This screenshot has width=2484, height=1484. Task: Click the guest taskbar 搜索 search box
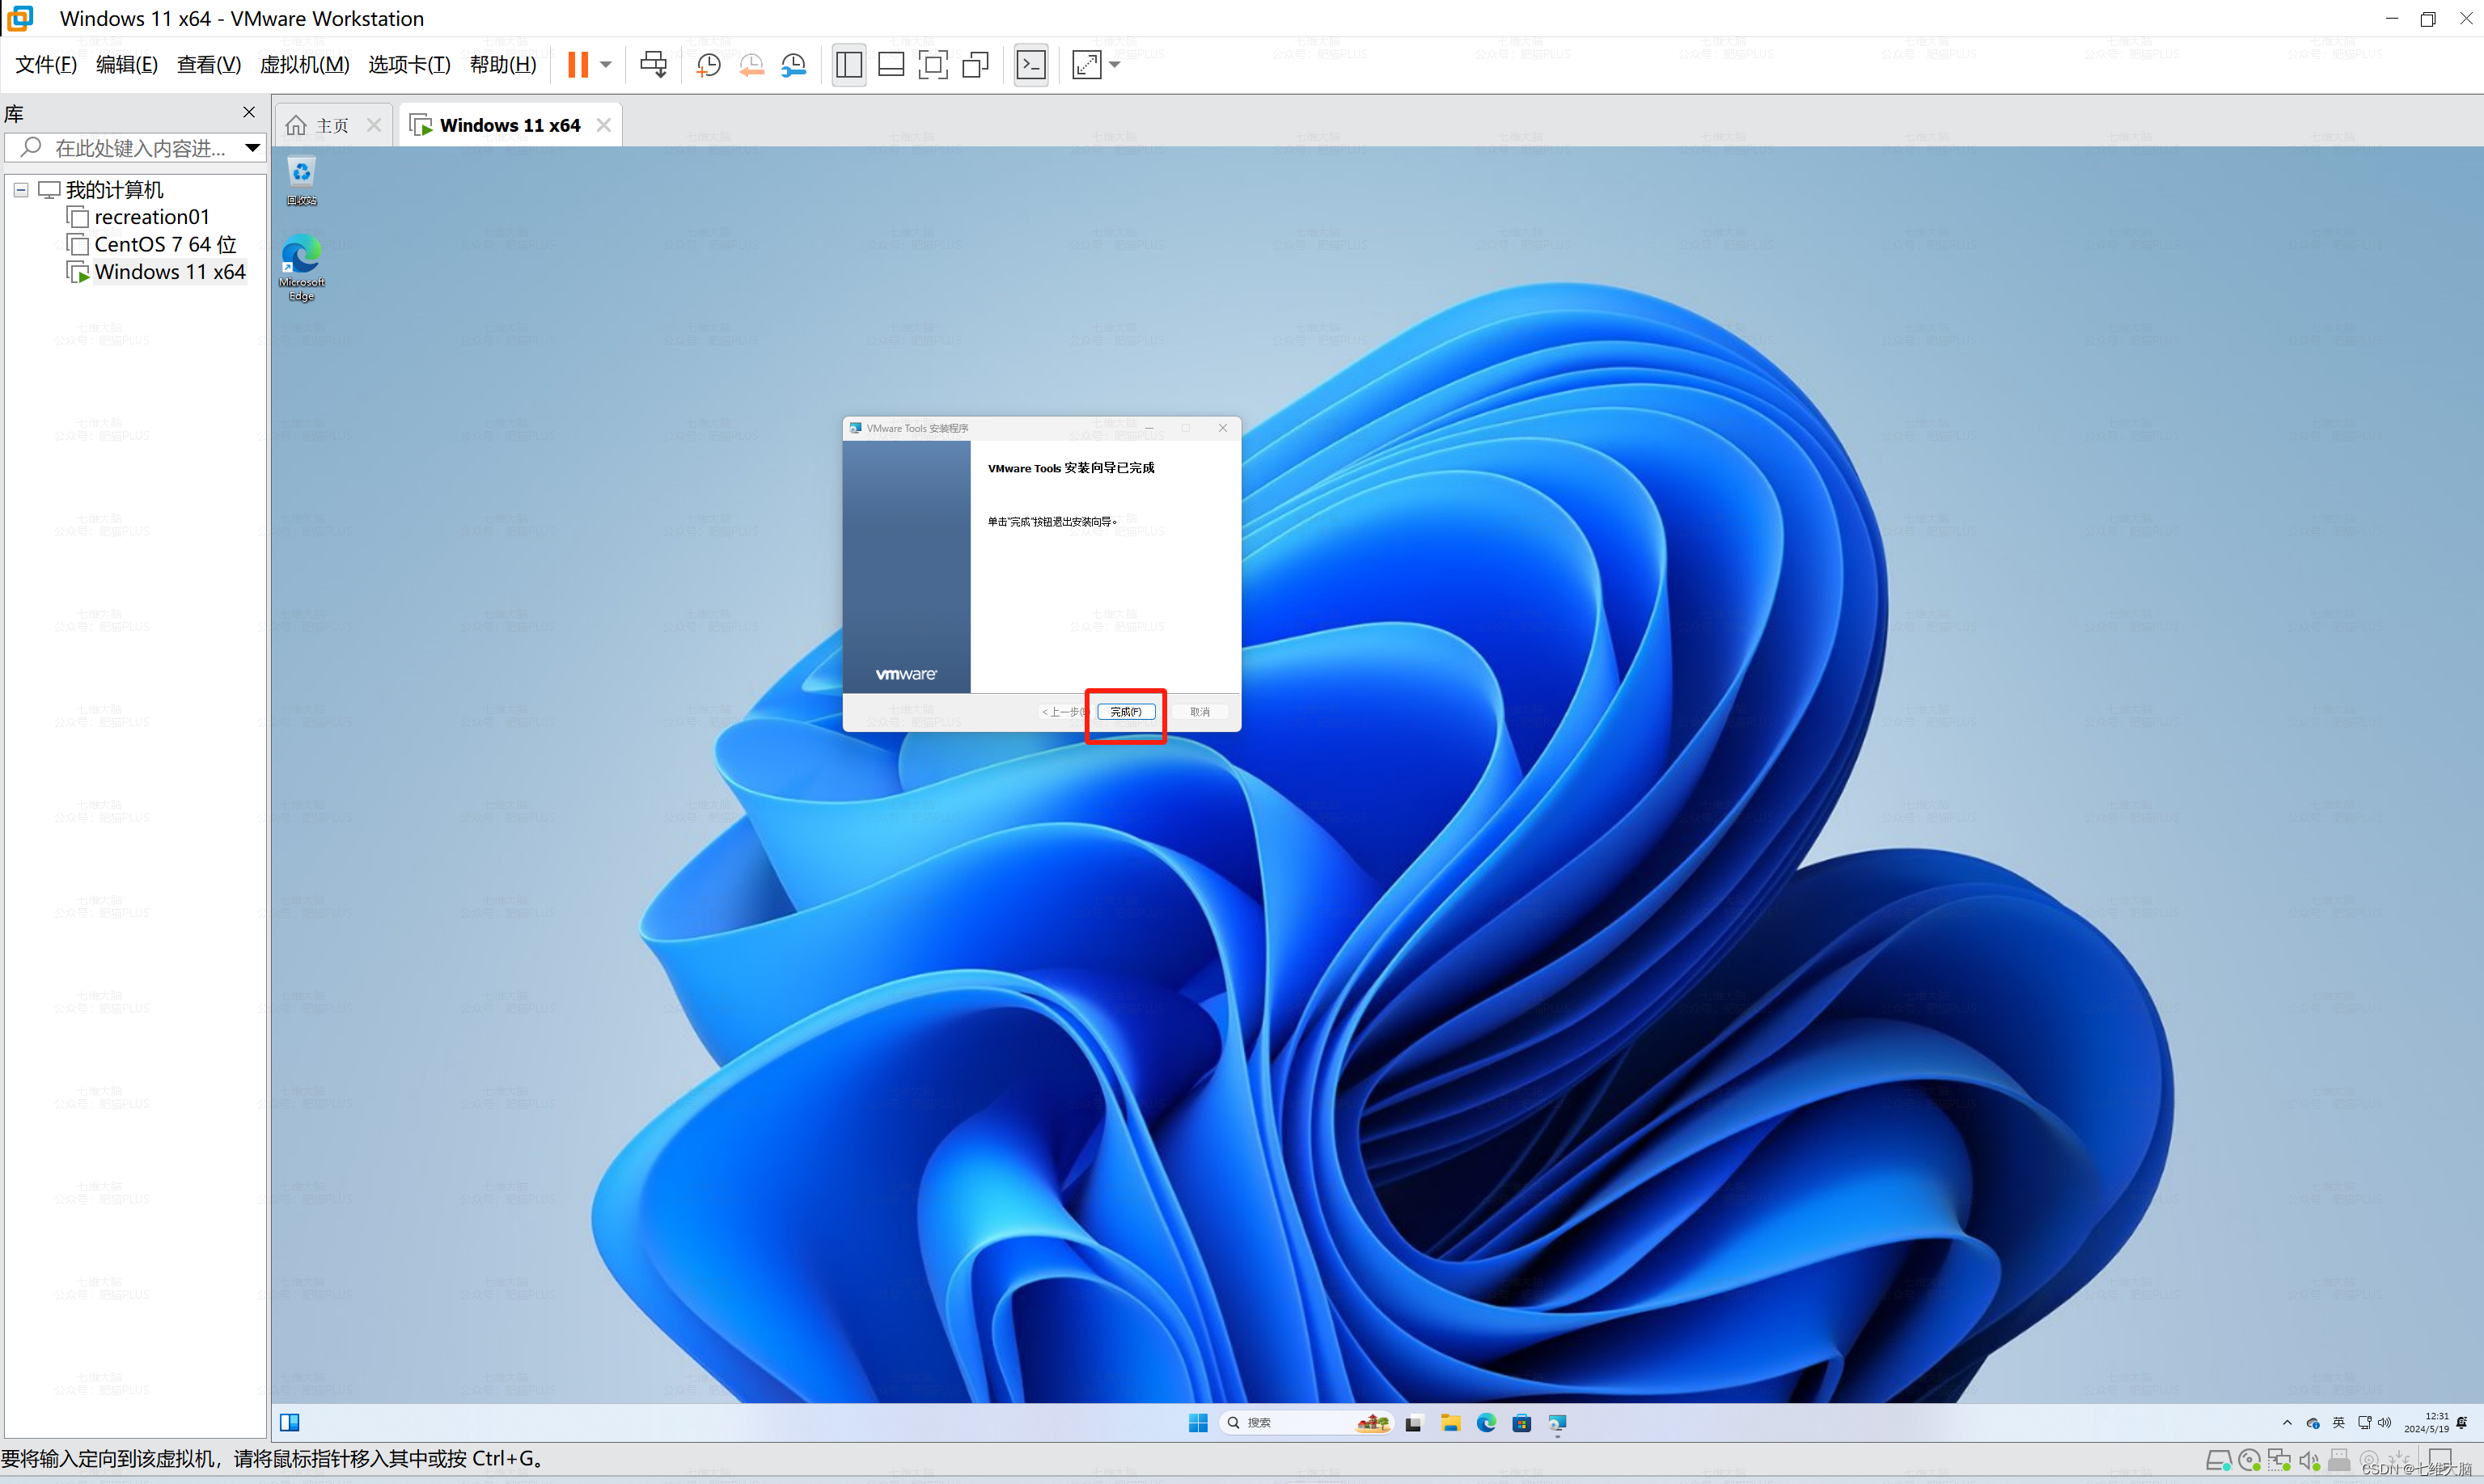pos(1307,1423)
